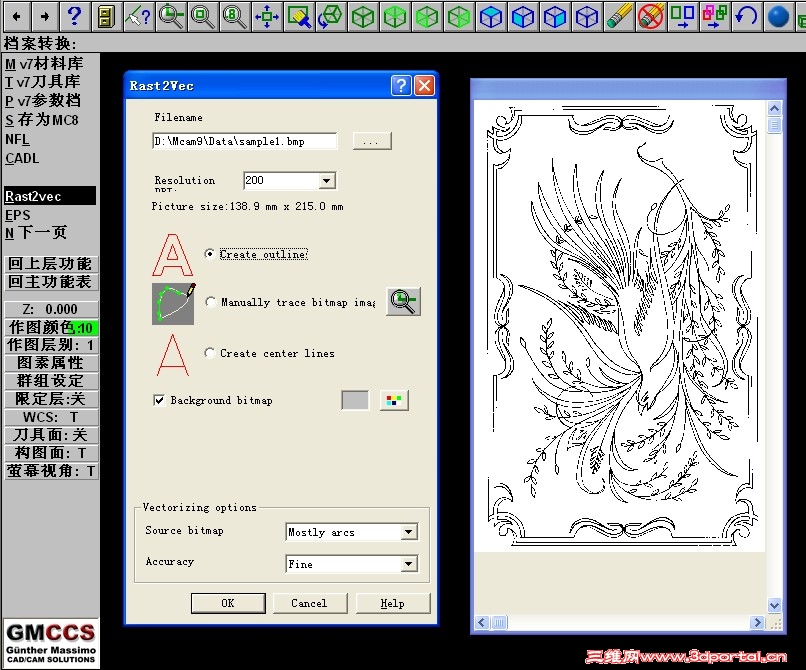The image size is (806, 670).
Task: Click the Z: 0.000 depth setting
Action: [x=50, y=309]
